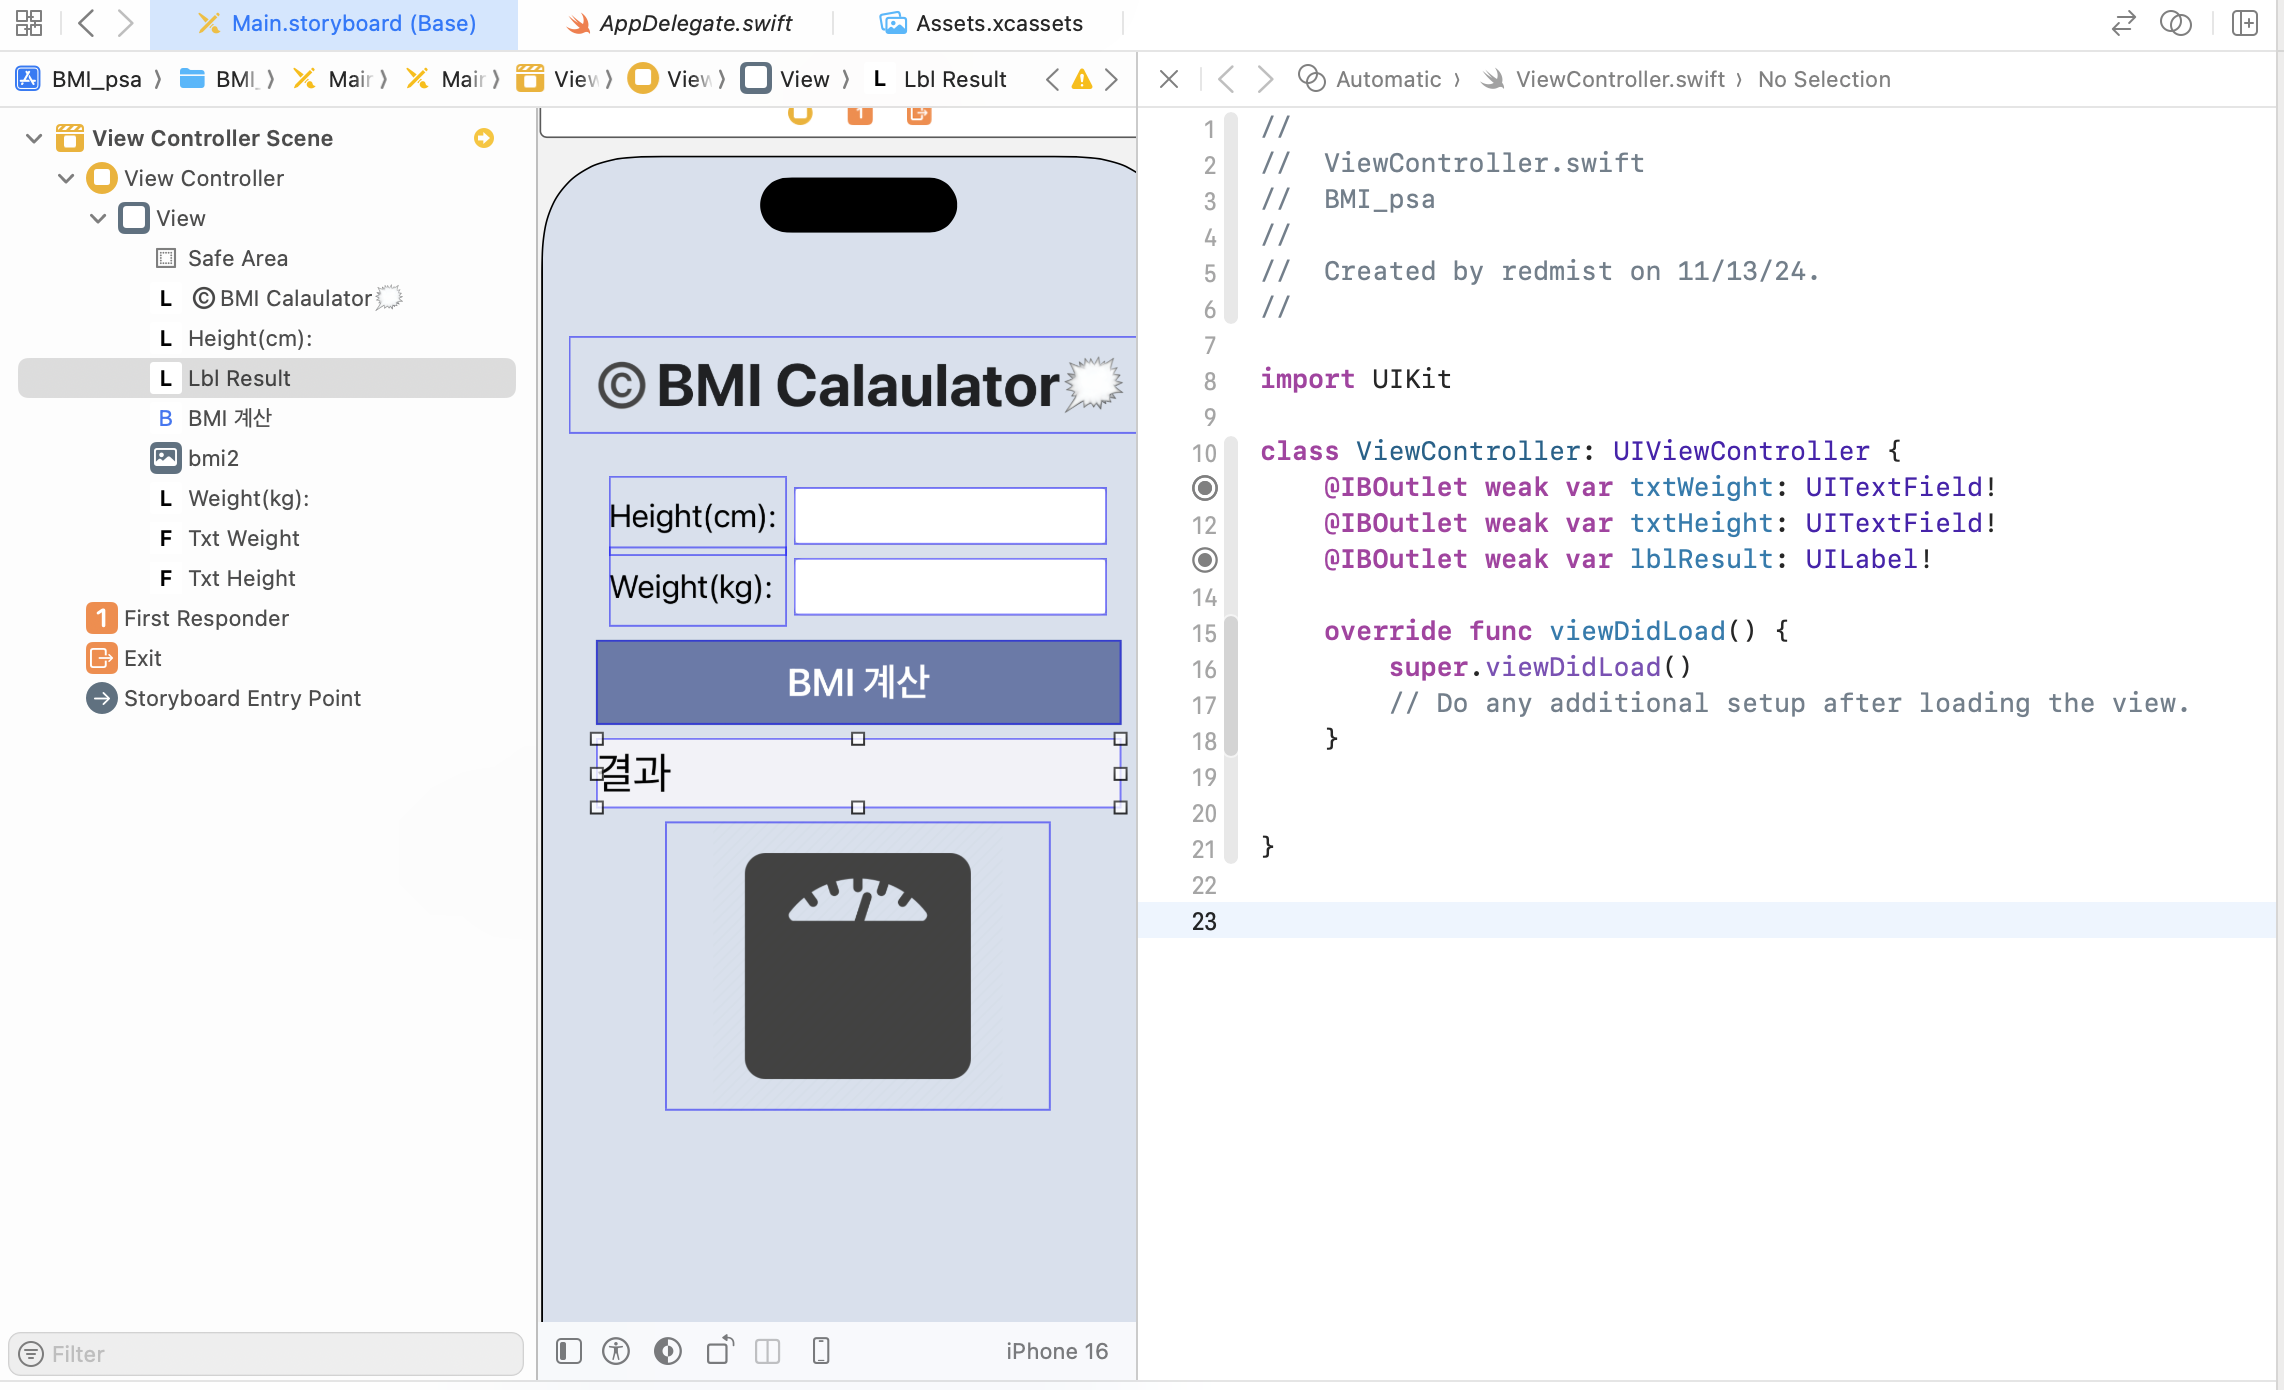Click the add editor pane icon
The width and height of the screenshot is (2284, 1390).
pyautogui.click(x=2245, y=22)
